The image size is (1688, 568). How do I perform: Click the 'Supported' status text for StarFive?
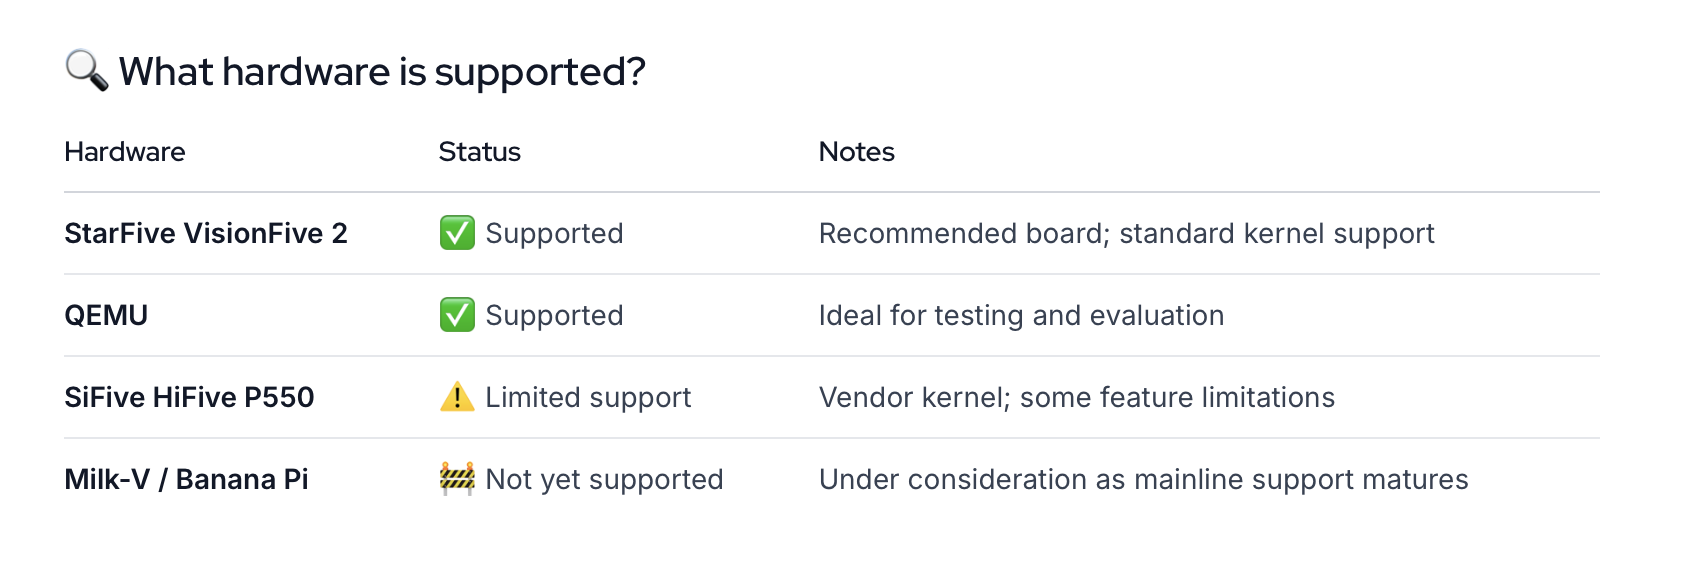tap(554, 234)
